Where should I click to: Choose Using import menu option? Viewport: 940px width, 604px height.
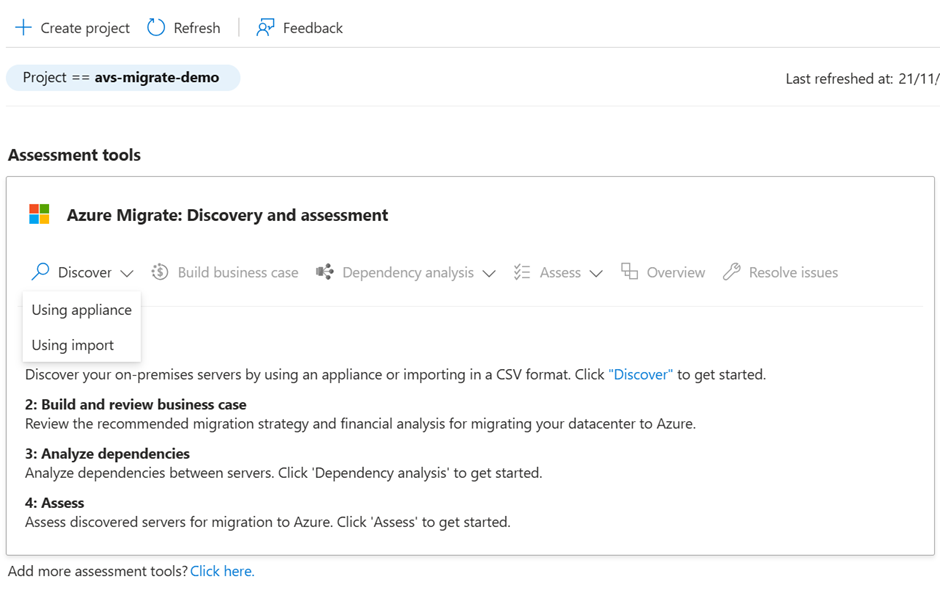click(x=73, y=345)
